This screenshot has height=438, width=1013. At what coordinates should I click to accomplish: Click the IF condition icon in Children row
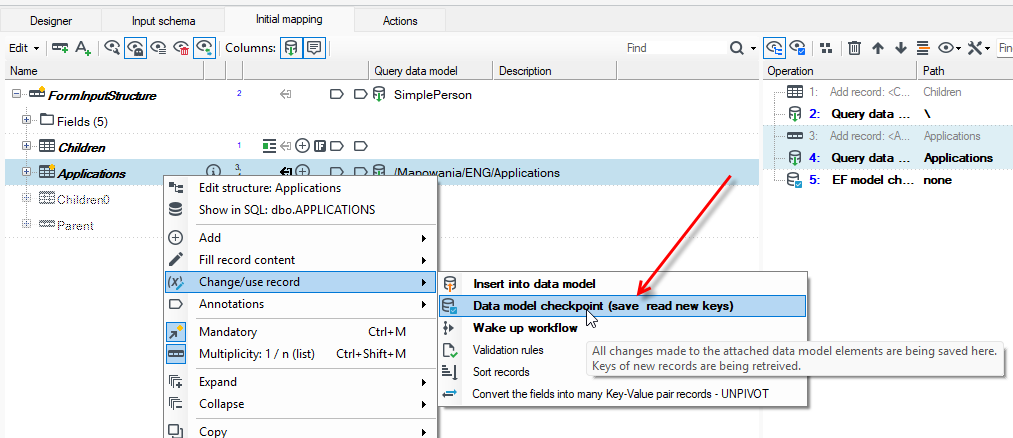point(319,146)
